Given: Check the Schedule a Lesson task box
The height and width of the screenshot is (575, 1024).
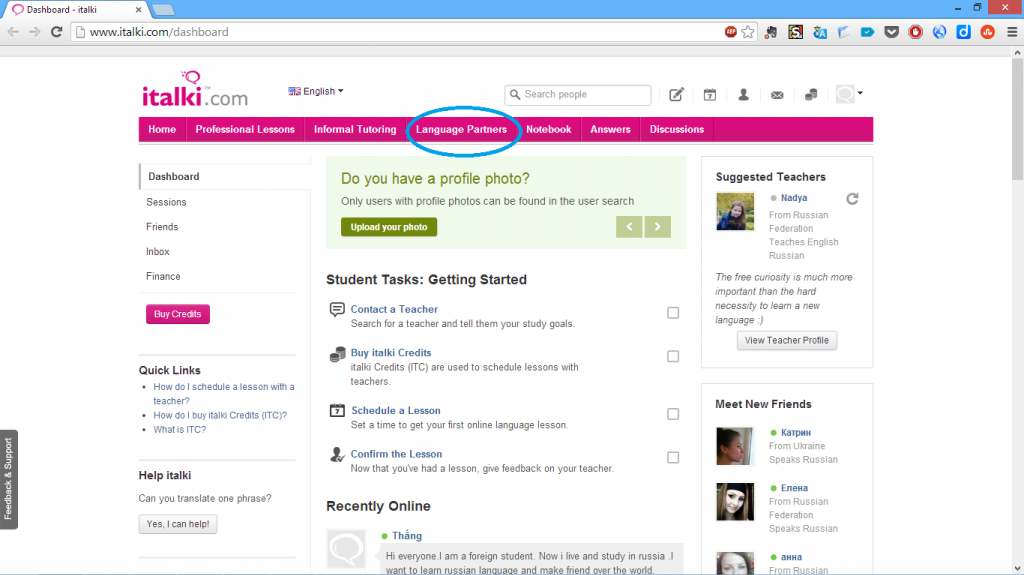Looking at the screenshot, I should tap(673, 414).
